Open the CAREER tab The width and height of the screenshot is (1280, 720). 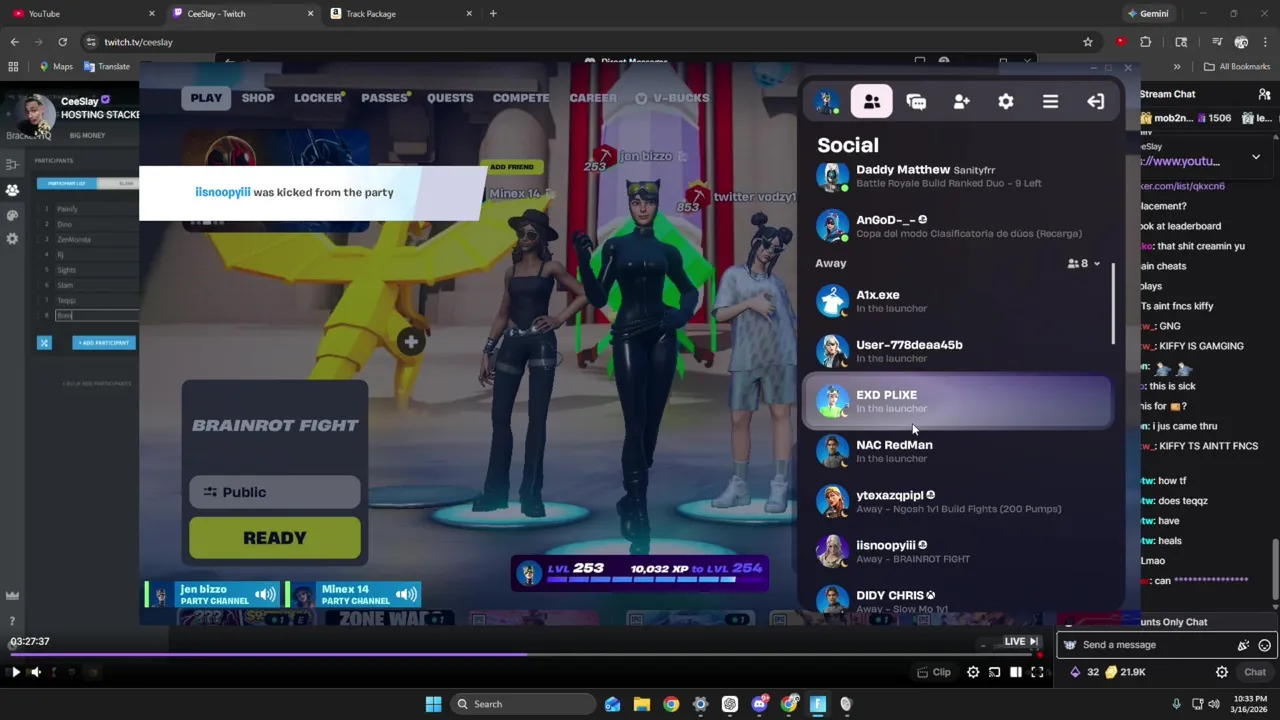pos(593,98)
